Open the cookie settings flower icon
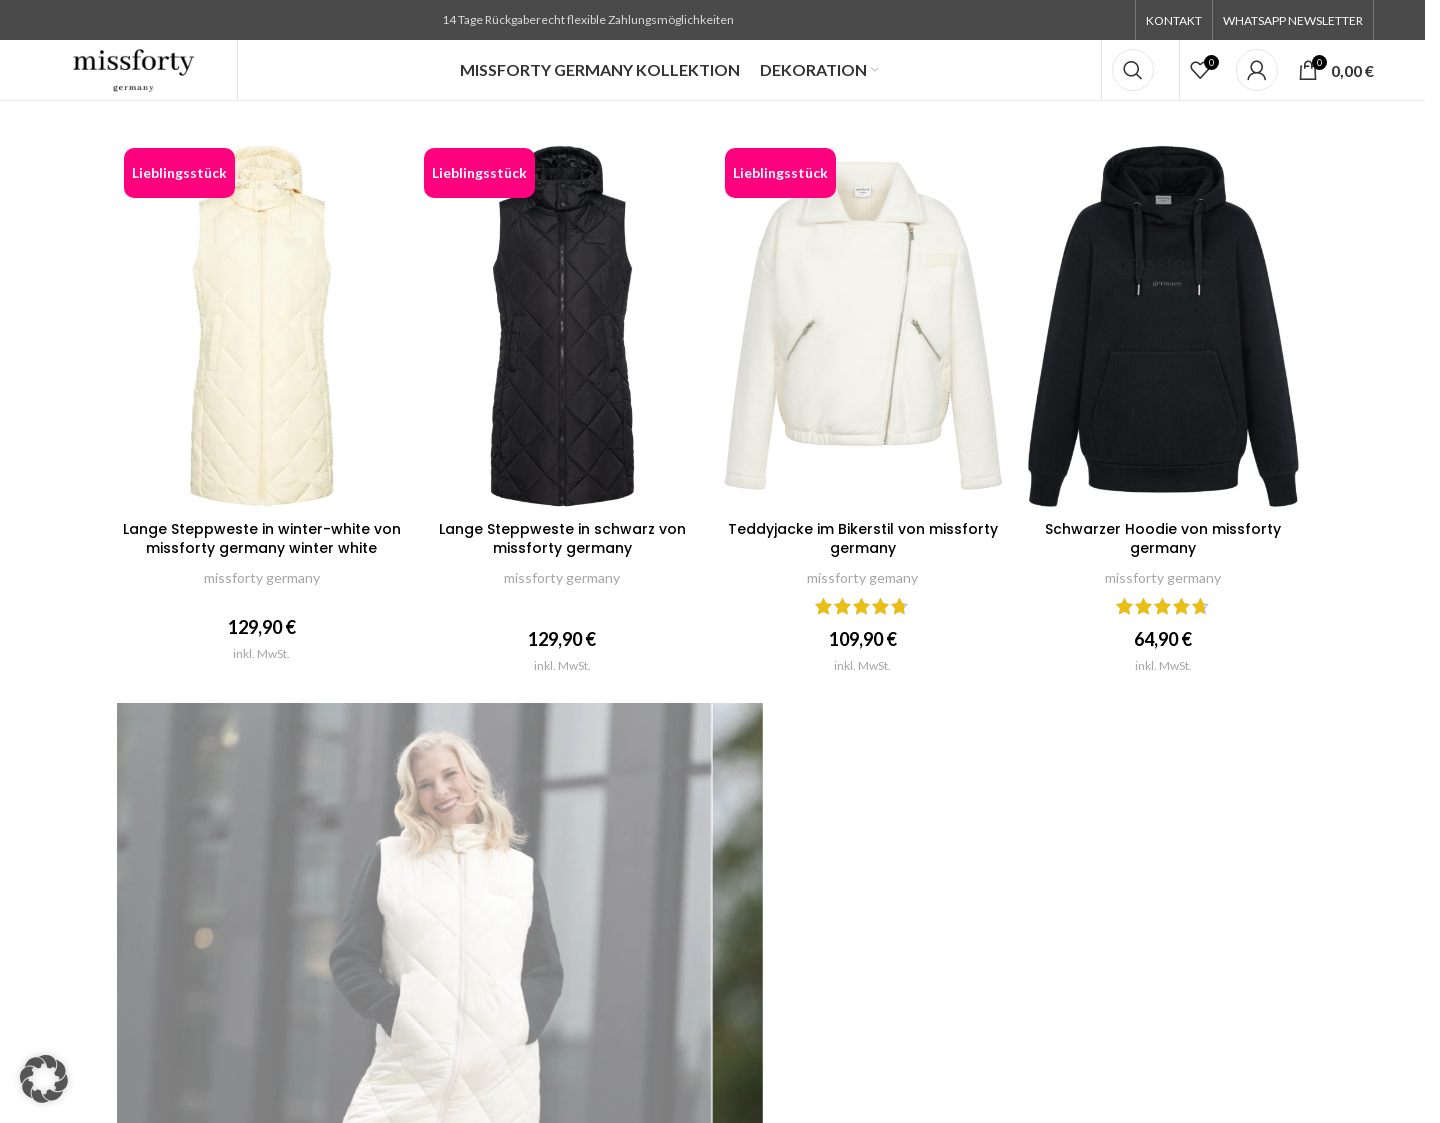 click(x=44, y=1079)
